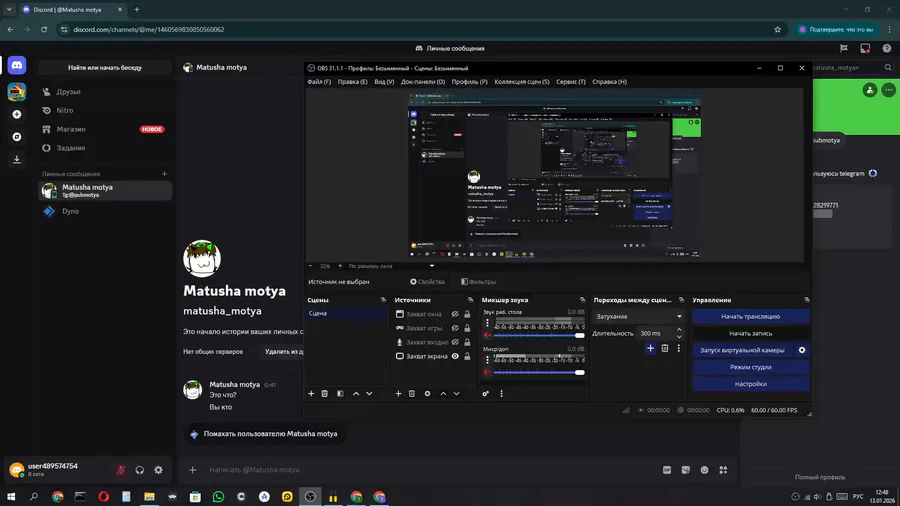Show the Захват игры source
This screenshot has width=900, height=506.
(455, 328)
